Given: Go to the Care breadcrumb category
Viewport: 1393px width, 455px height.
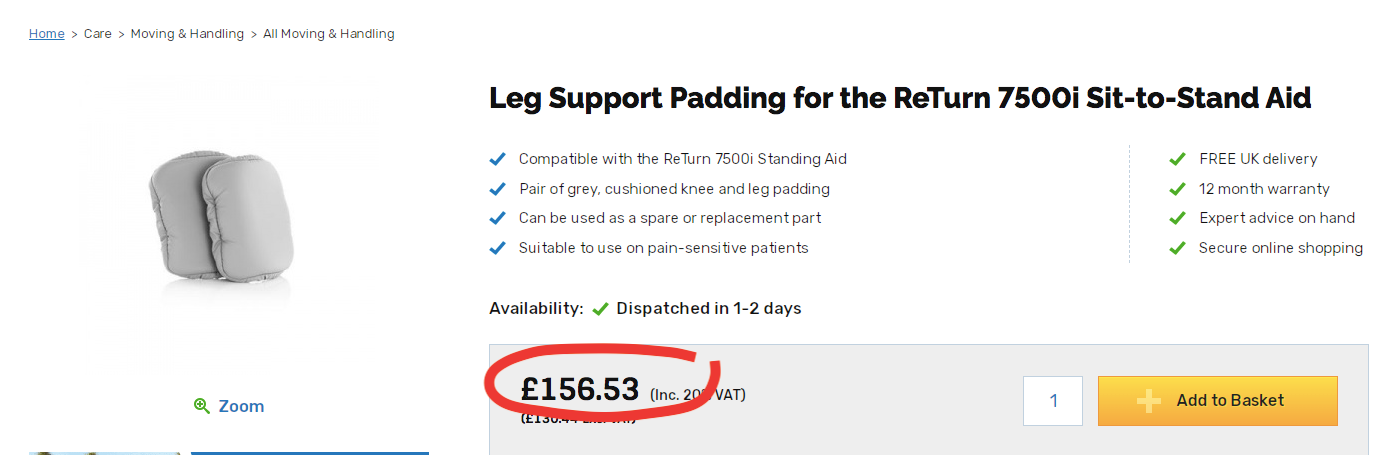Looking at the screenshot, I should [x=98, y=34].
